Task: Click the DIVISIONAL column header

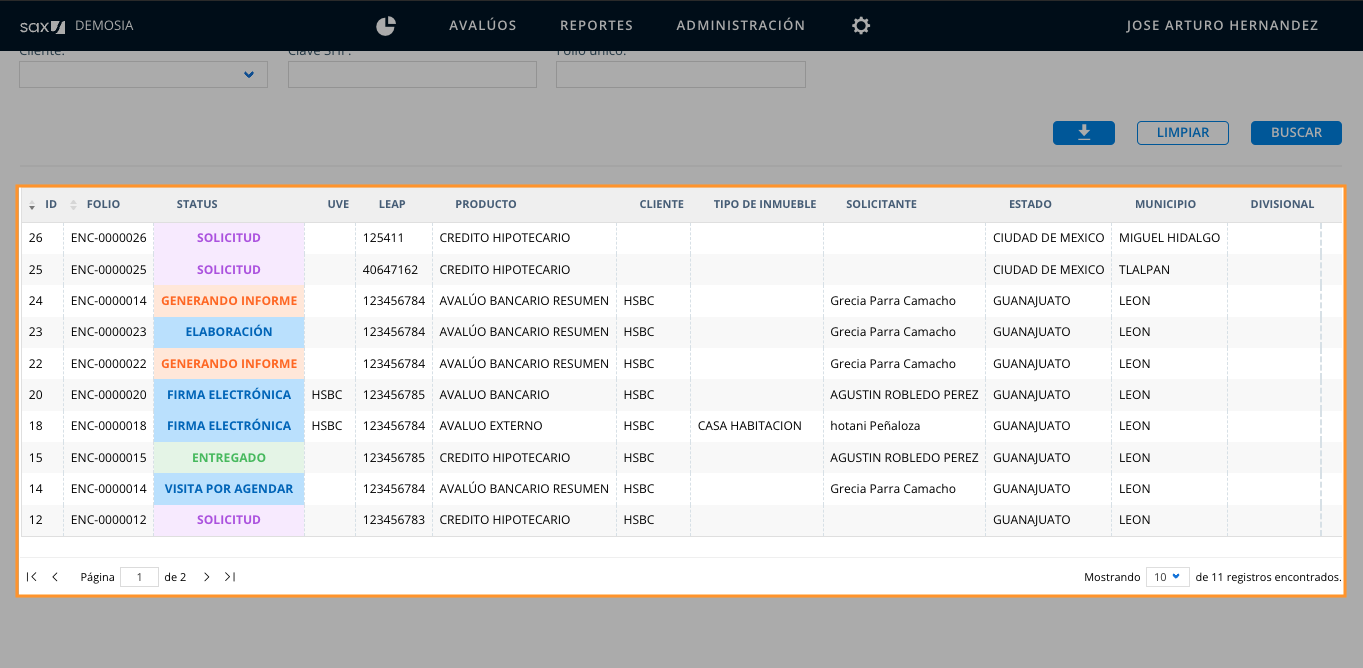Action: pyautogui.click(x=1282, y=204)
